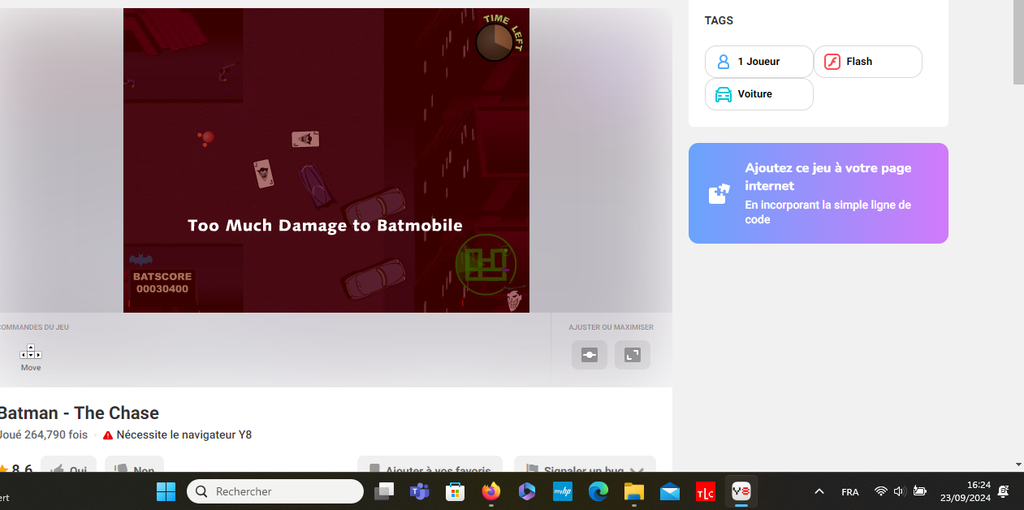The image size is (1024, 510).
Task: Open the clock showing 16:24 23/09/2024
Action: coord(965,491)
